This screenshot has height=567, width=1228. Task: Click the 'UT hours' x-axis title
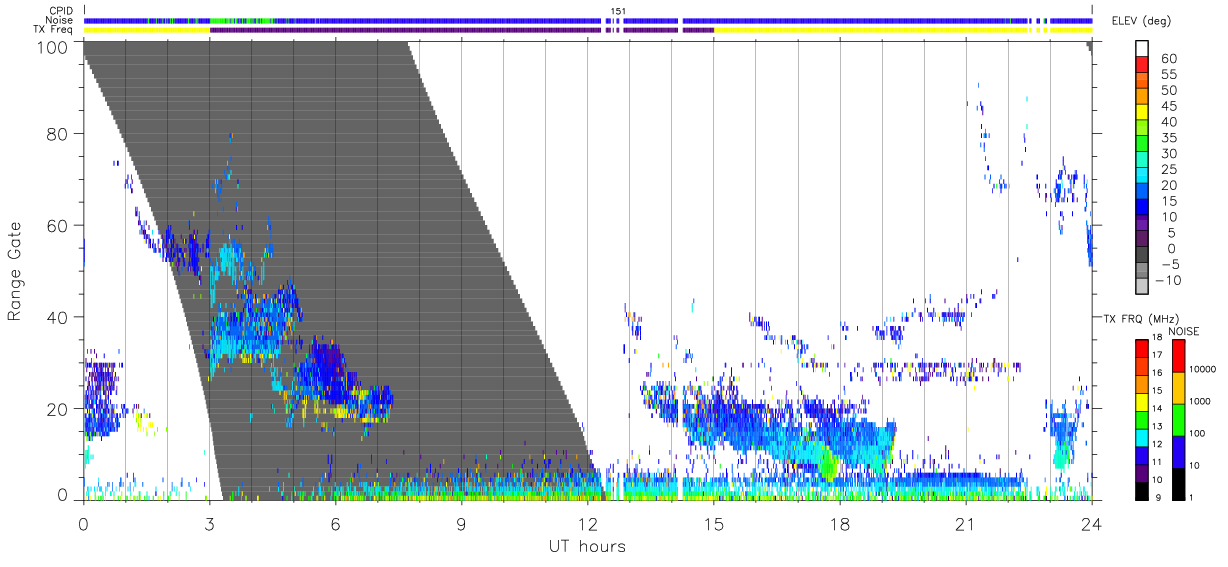tap(586, 546)
